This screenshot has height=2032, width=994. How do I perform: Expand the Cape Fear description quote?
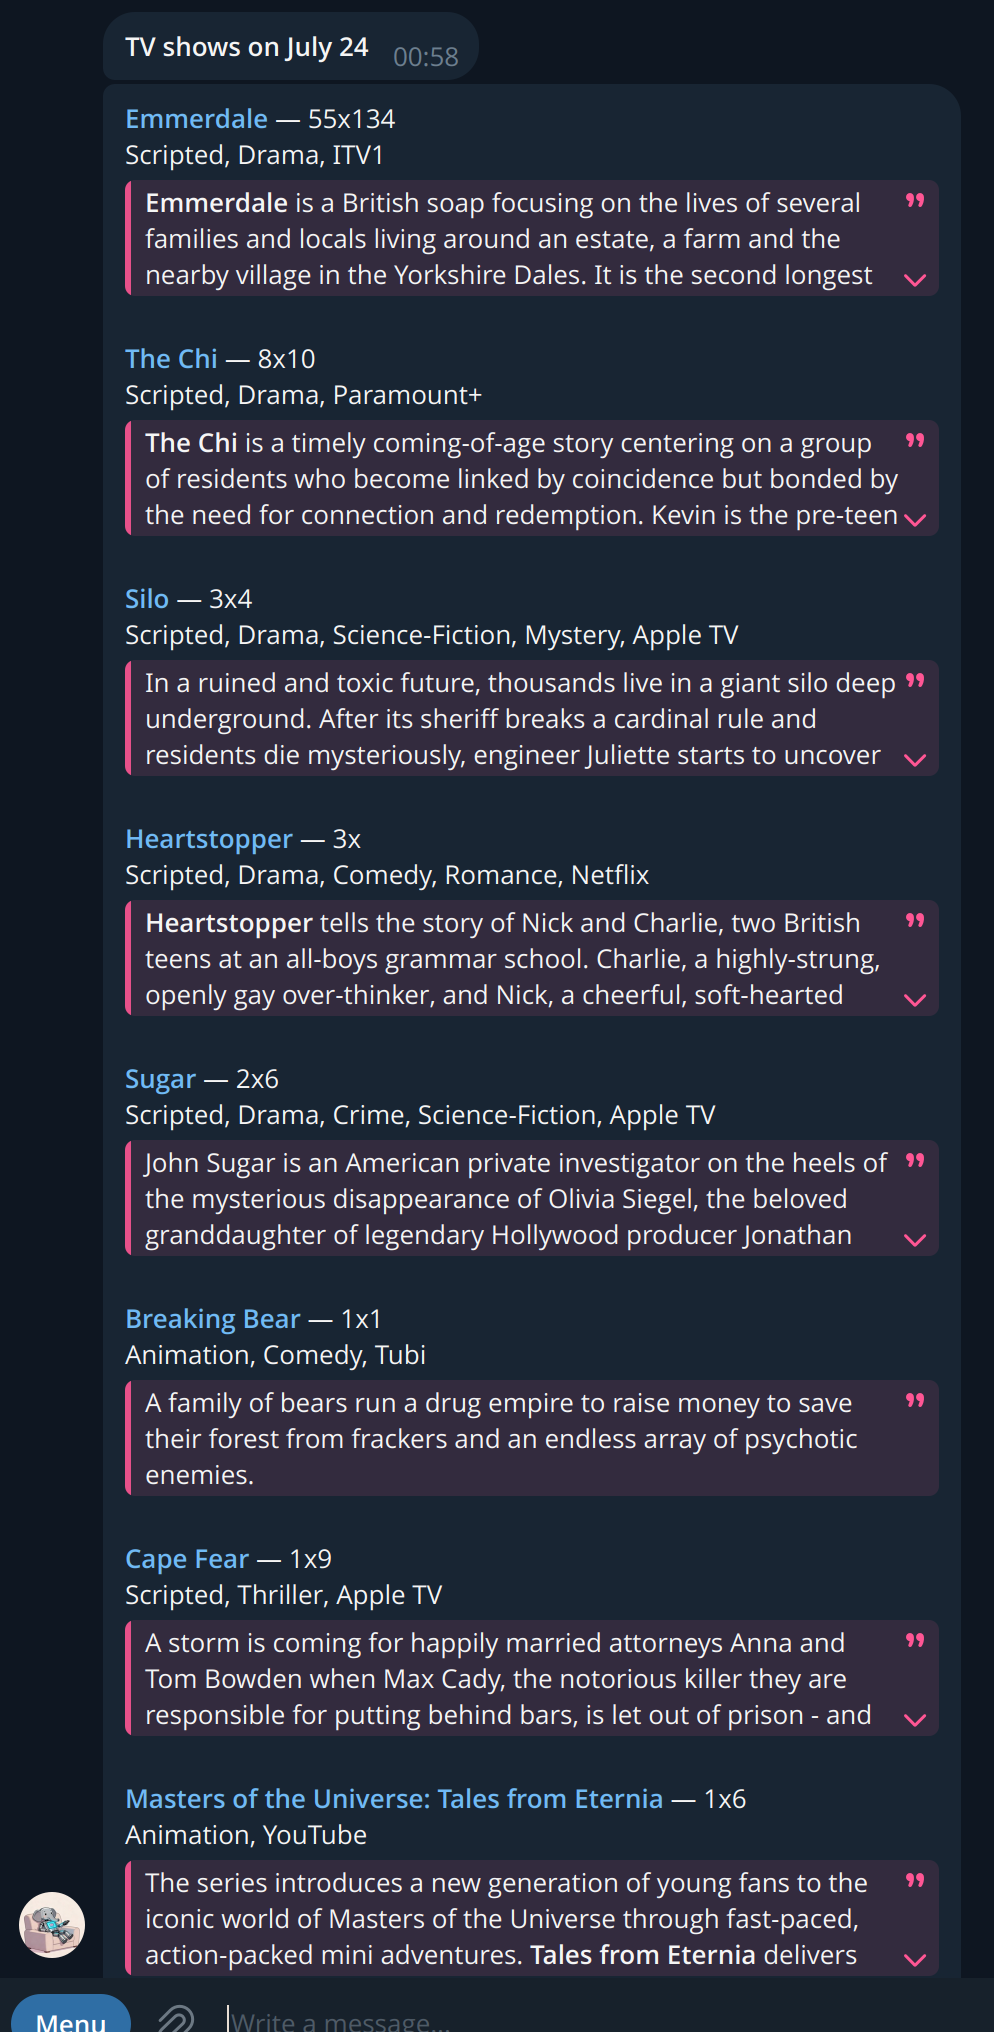coord(915,1720)
